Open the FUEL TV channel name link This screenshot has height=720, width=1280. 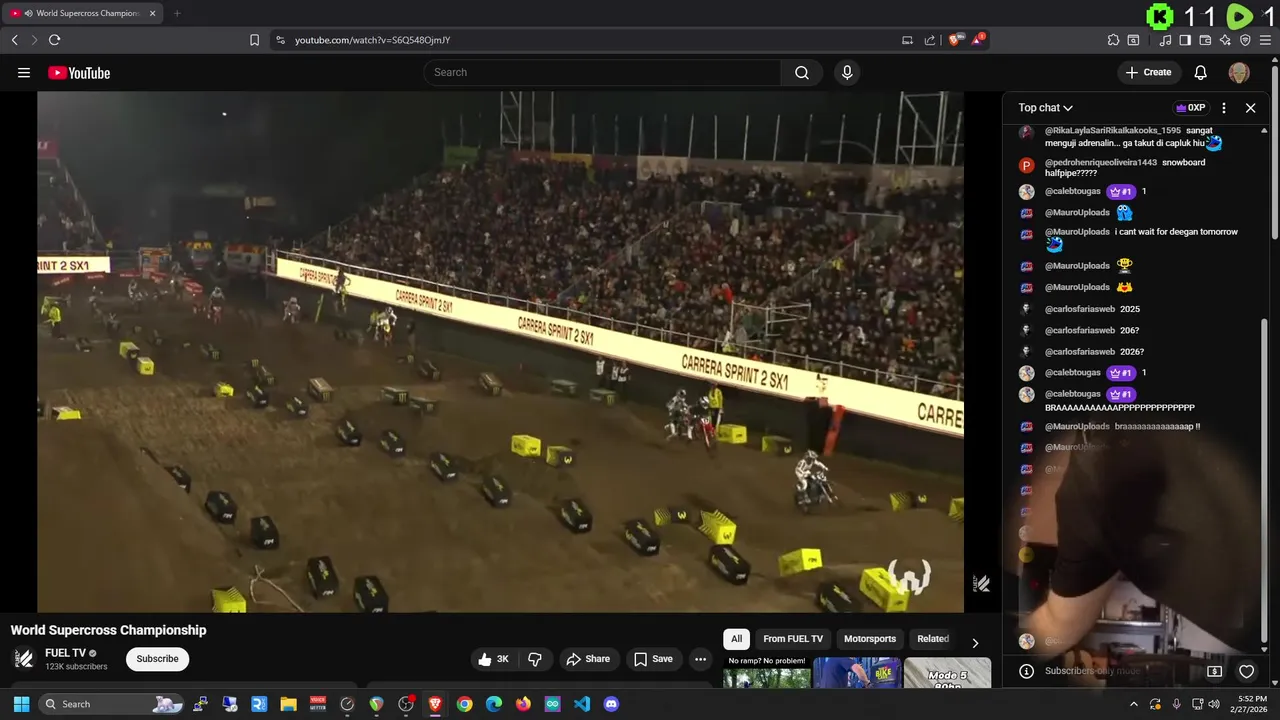click(66, 653)
